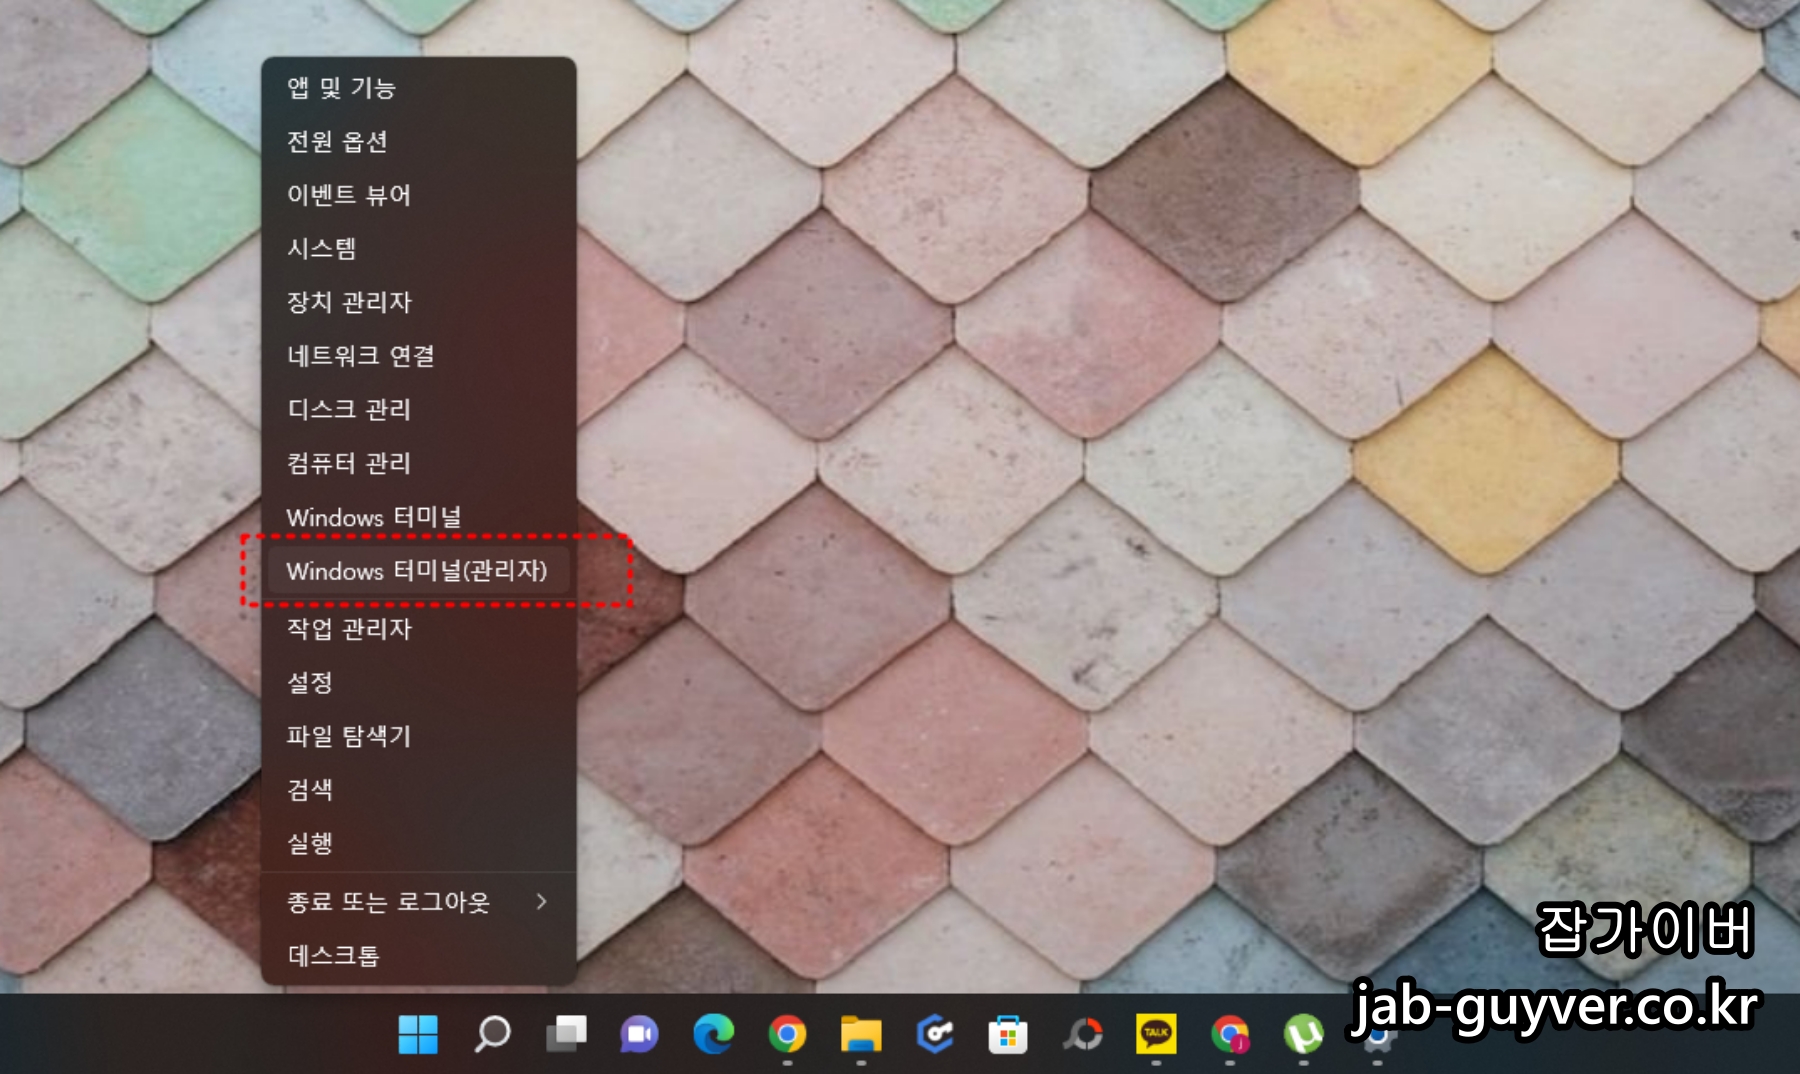
Task: Open blue hexagon key app icon
Action: 934,1034
